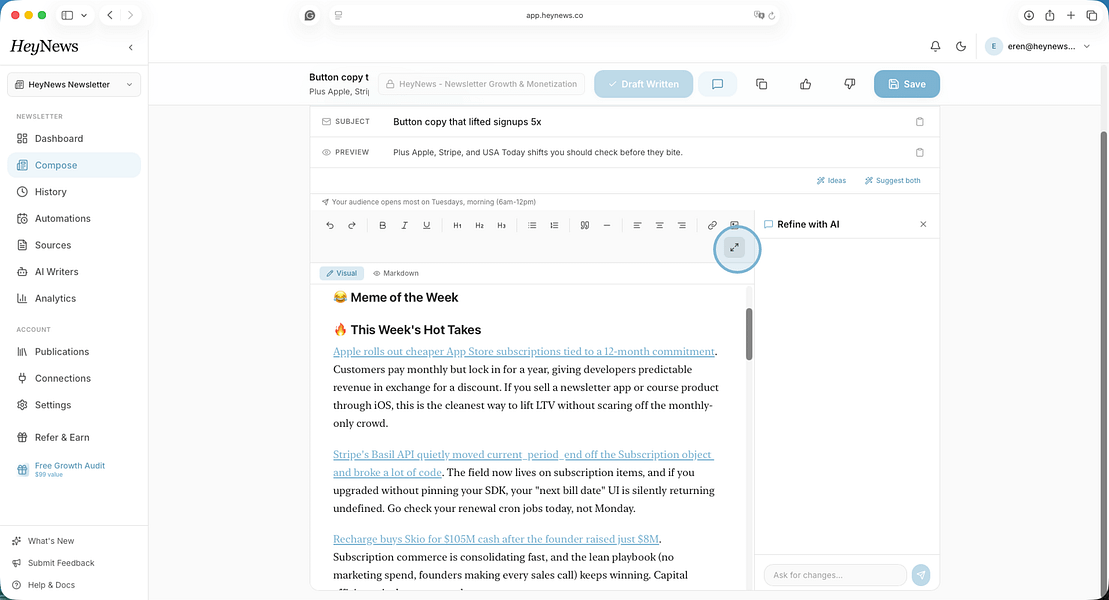Image resolution: width=1109 pixels, height=600 pixels.
Task: Insert a numbered list
Action: [554, 225]
